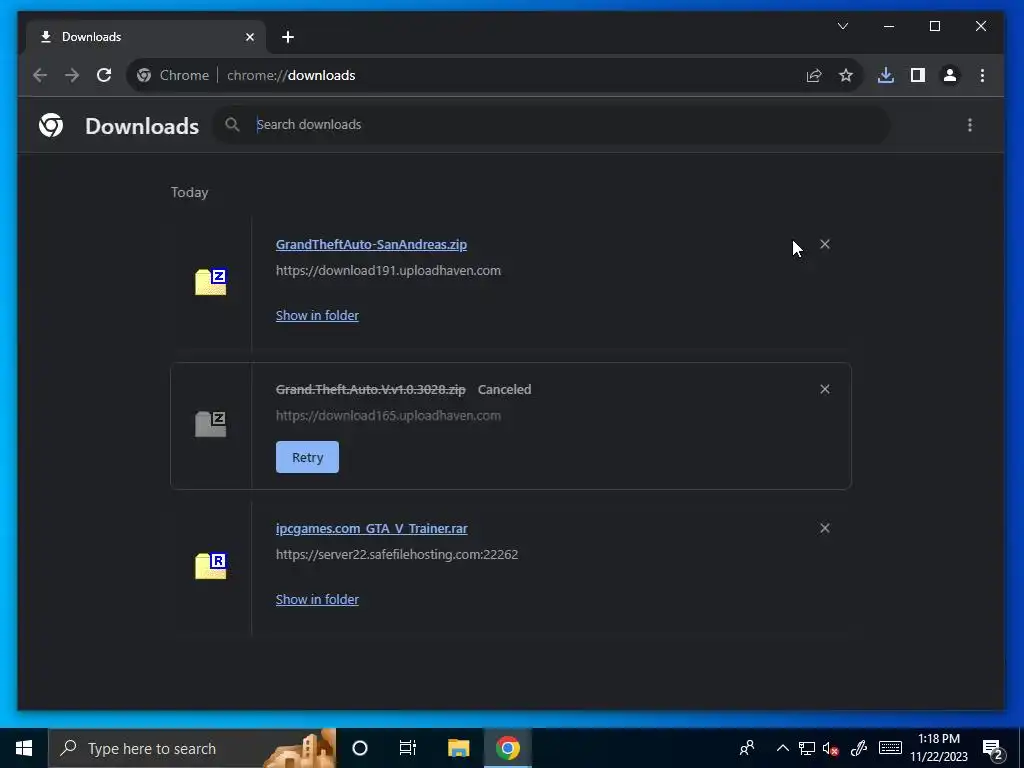Open the Windows Start menu
The height and width of the screenshot is (768, 1024).
[24, 748]
